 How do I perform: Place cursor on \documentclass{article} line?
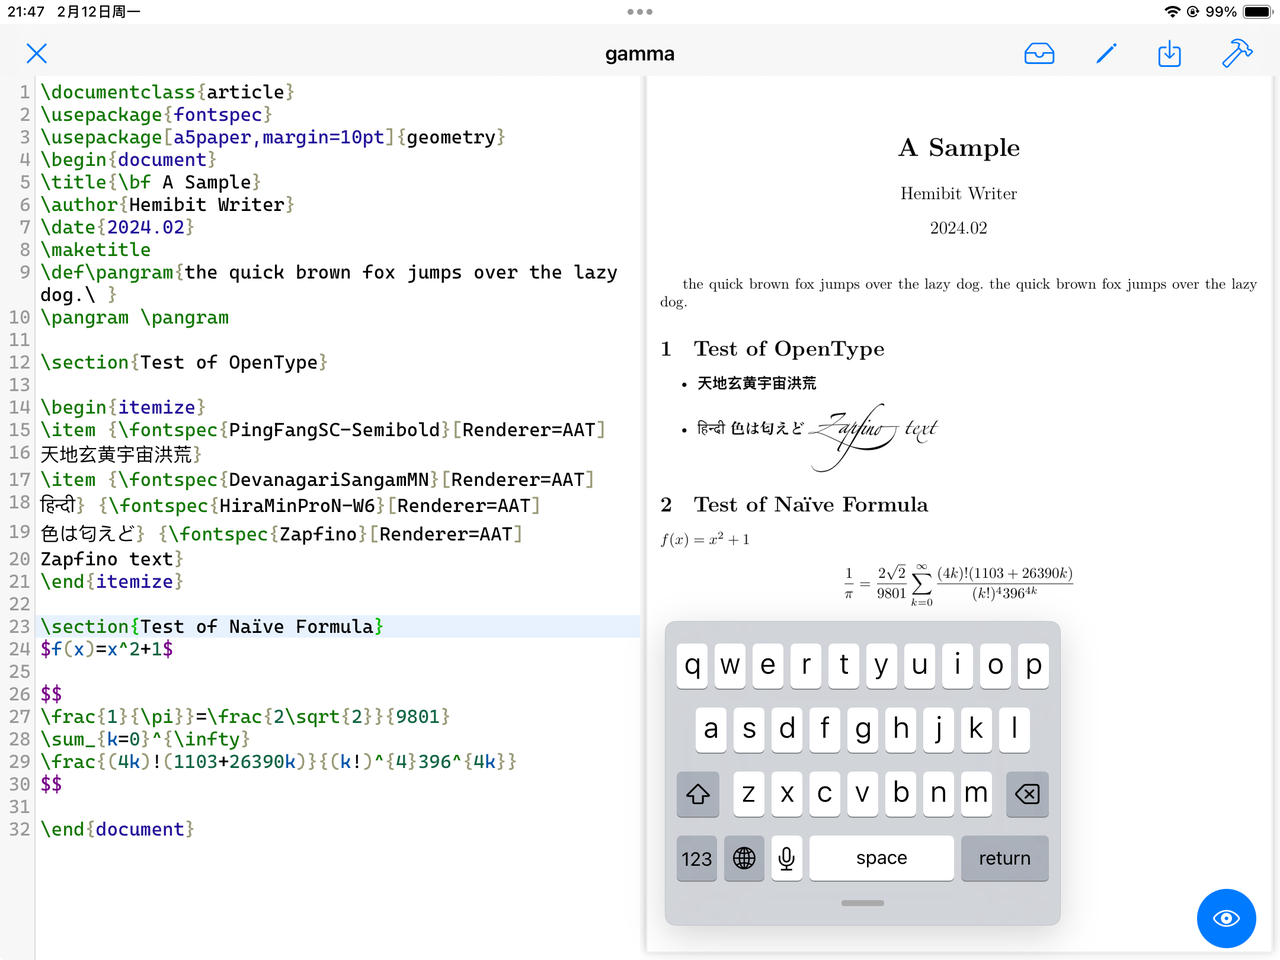(167, 92)
